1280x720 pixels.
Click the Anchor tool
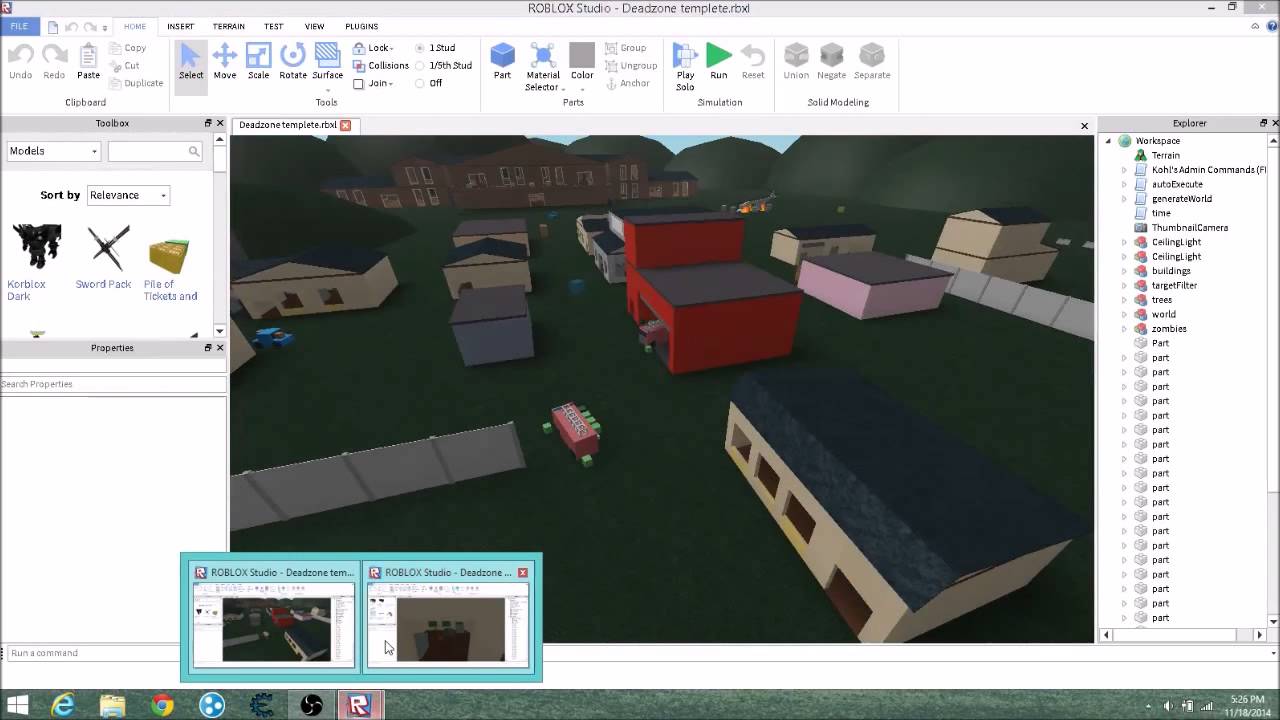point(628,83)
